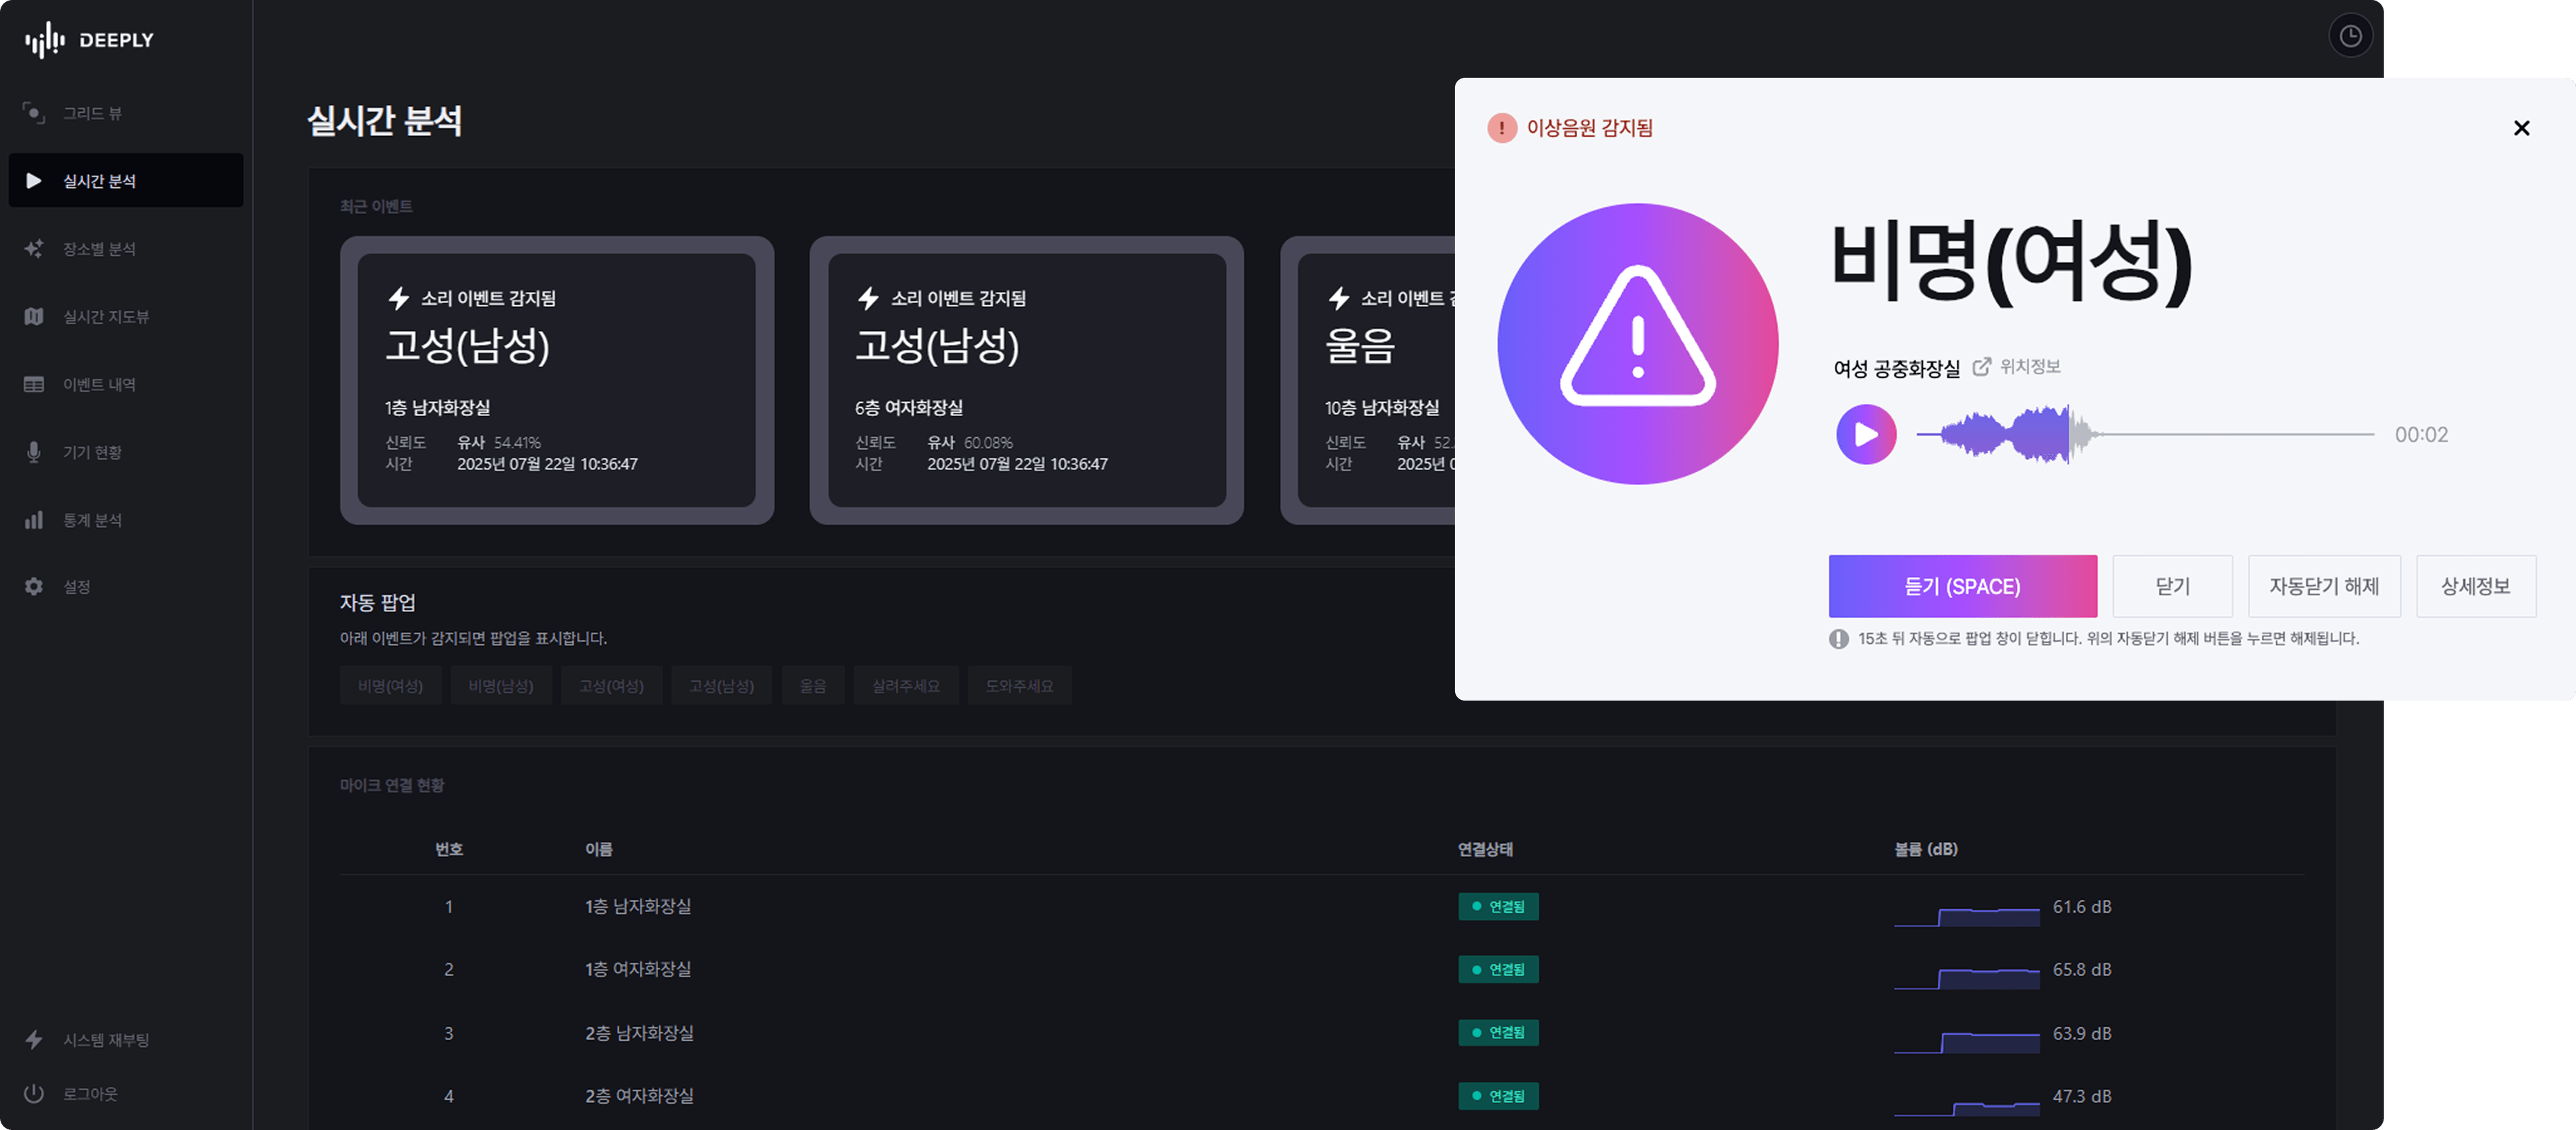Click the clock history icon at top right
Screen dimensions: 2576x1130
pyautogui.click(x=2350, y=36)
